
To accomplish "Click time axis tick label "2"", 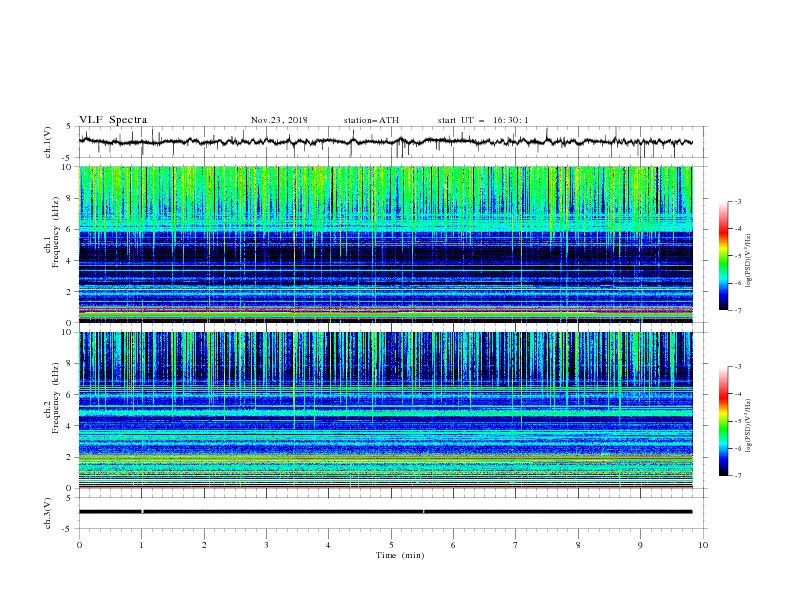I will pos(204,545).
